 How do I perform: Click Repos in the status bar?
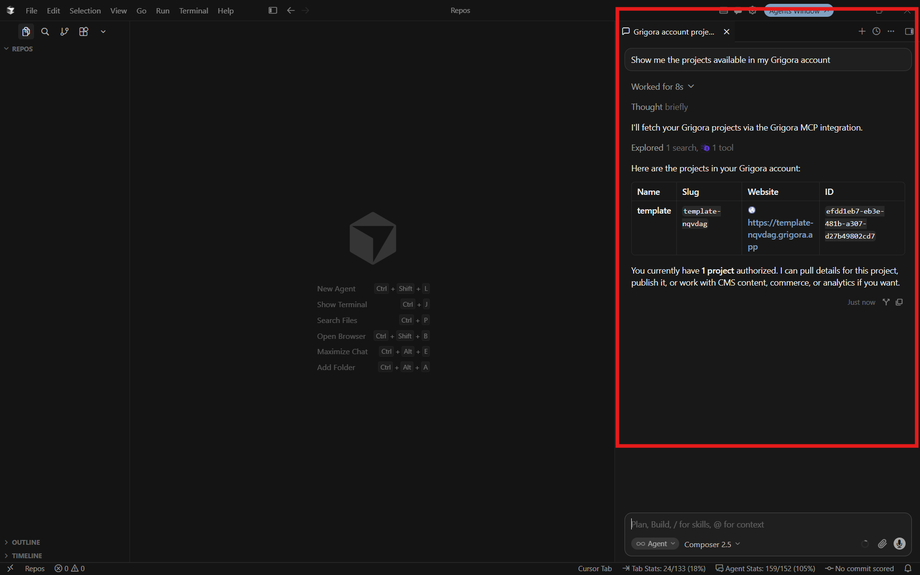35,569
